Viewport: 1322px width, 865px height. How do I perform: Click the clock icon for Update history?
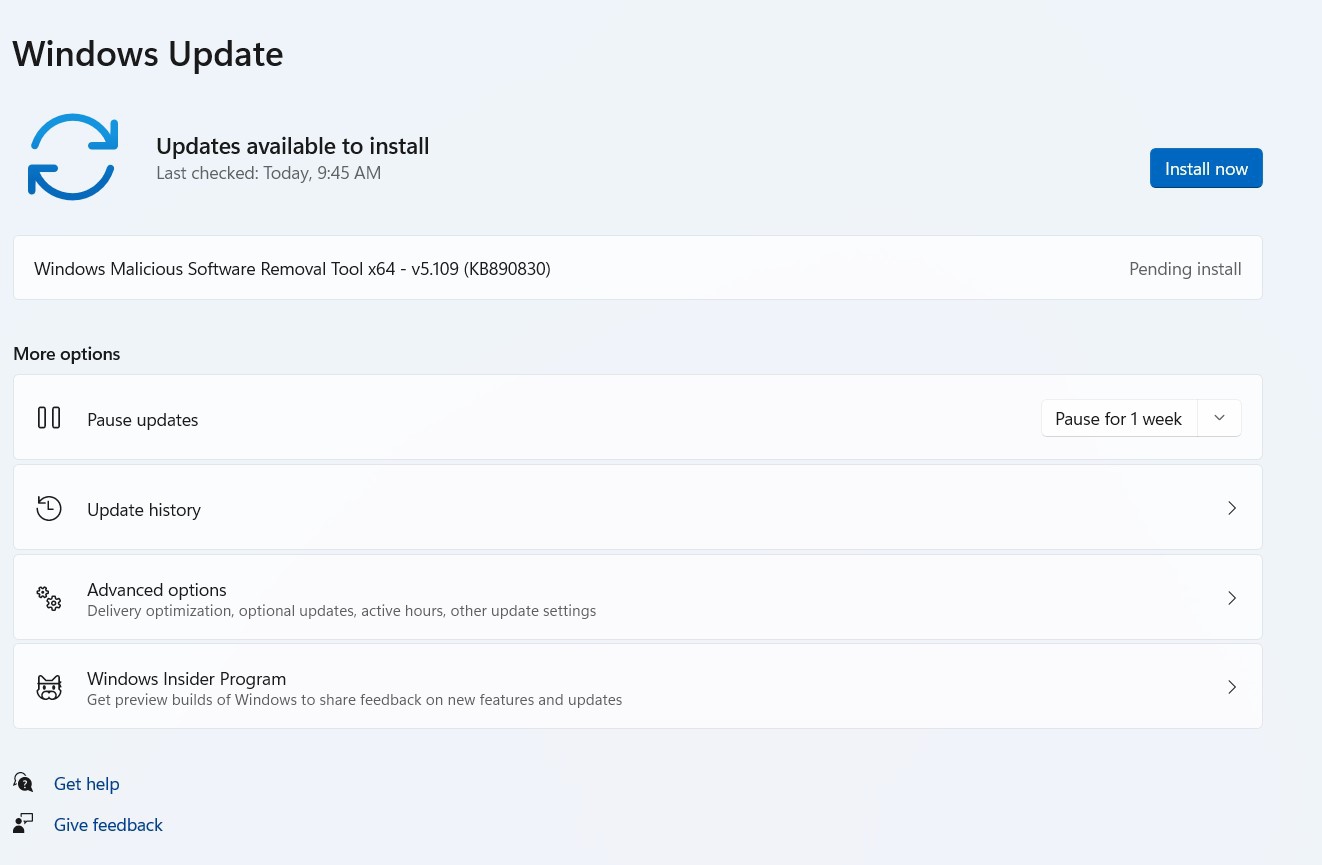49,508
